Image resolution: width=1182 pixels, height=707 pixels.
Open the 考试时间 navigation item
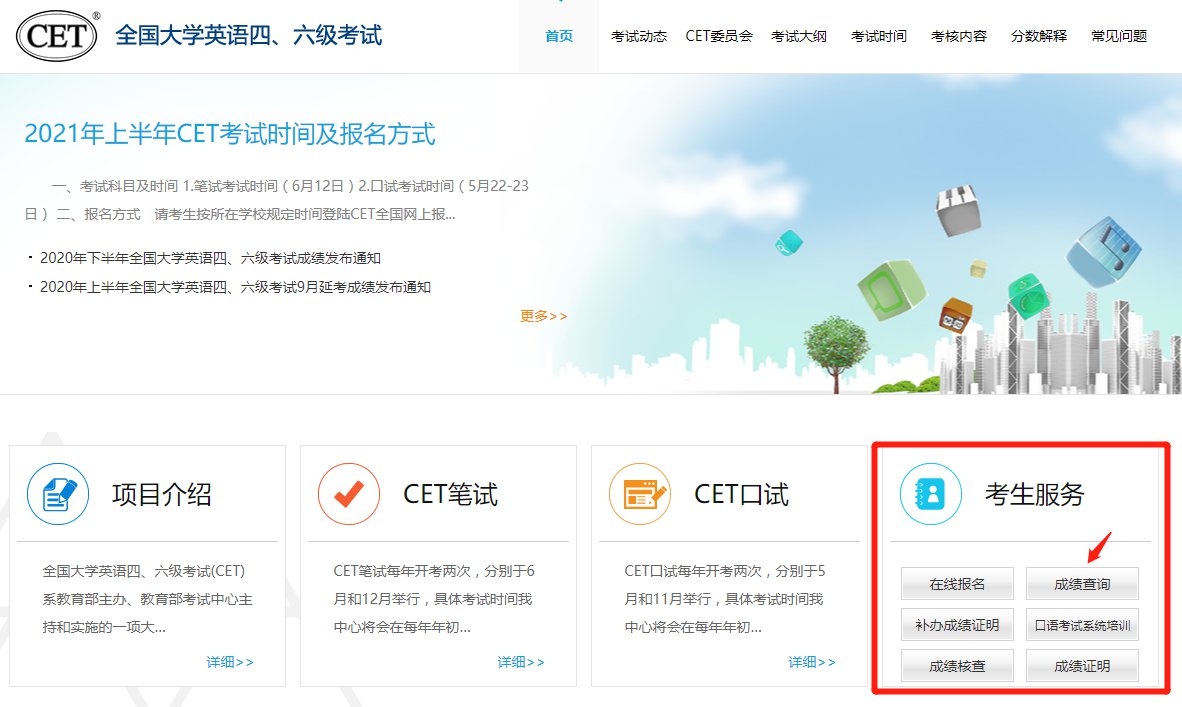[x=879, y=37]
